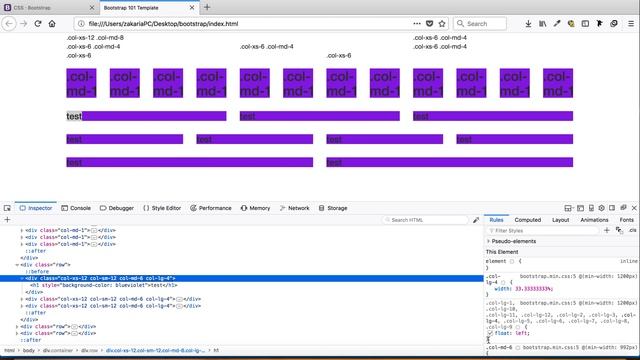Viewport: 640px width, 360px height.
Task: Select the h1 blueviolet test markup line
Action: click(104, 285)
